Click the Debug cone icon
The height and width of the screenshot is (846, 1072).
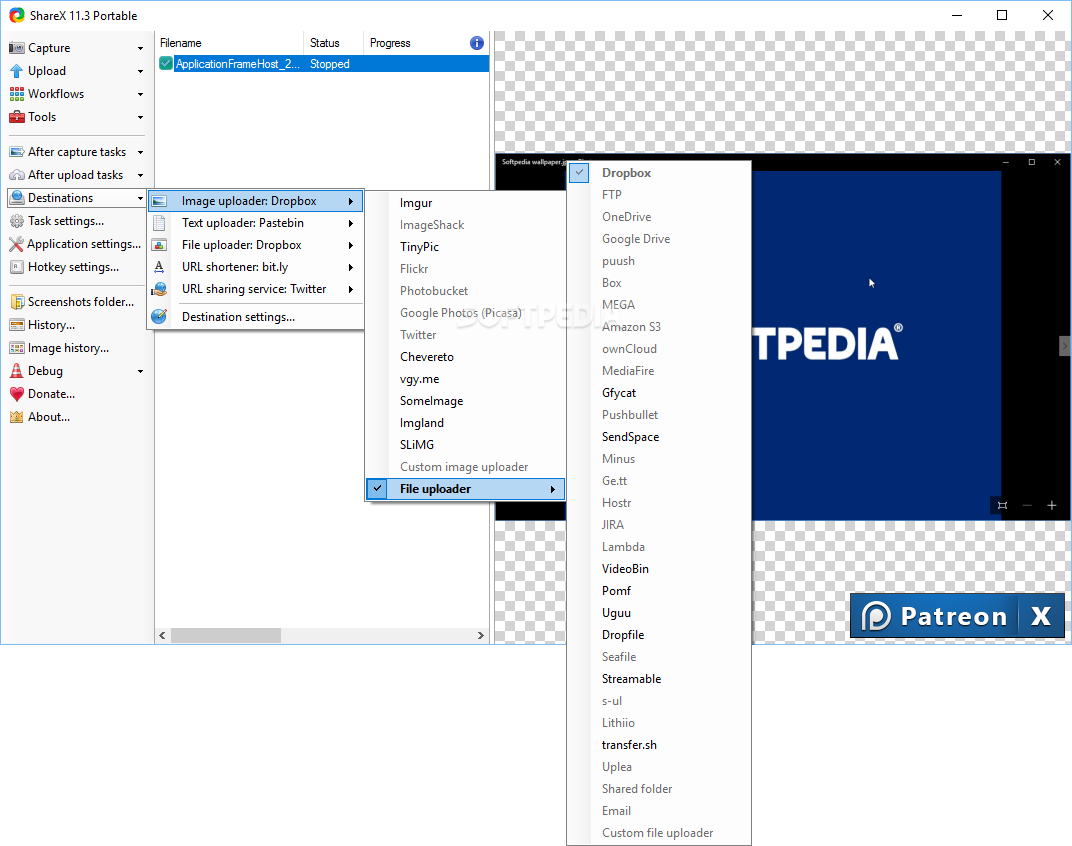coord(16,371)
